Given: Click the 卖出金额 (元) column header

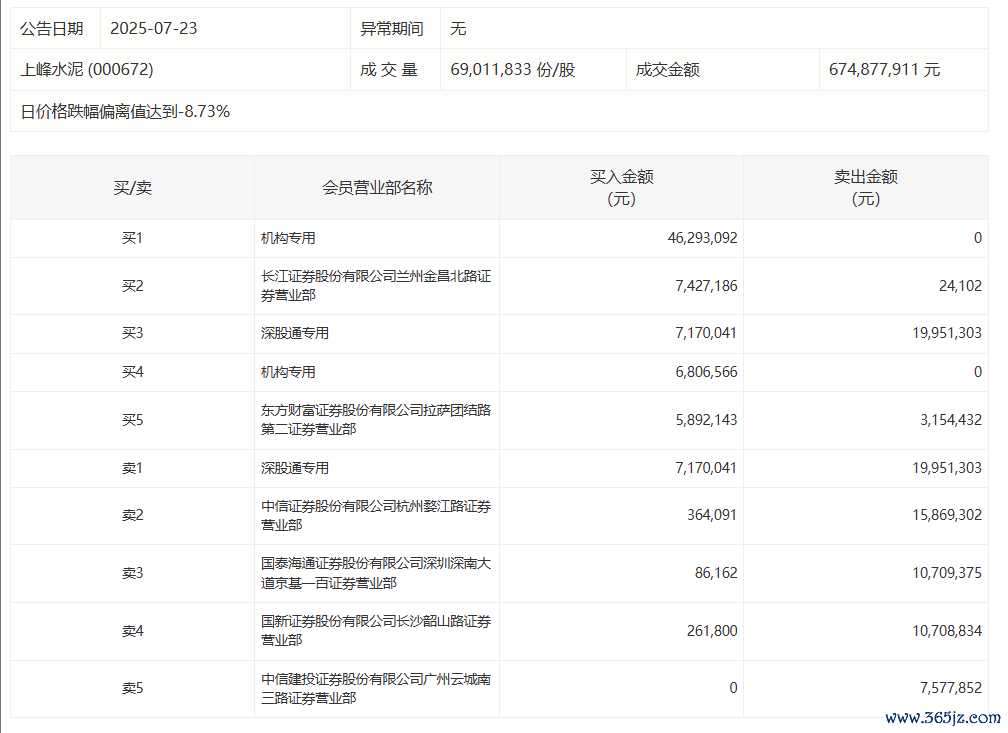Looking at the screenshot, I should coord(865,188).
